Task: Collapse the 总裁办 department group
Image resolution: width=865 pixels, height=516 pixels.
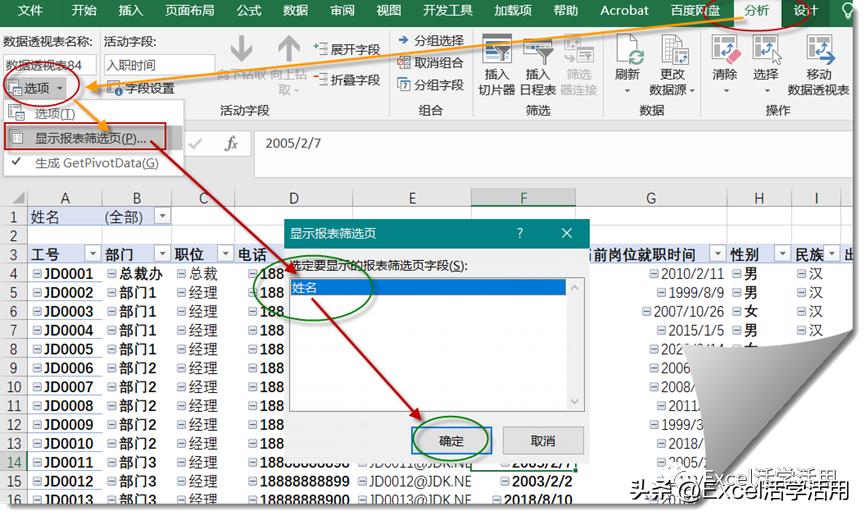Action: coord(111,274)
